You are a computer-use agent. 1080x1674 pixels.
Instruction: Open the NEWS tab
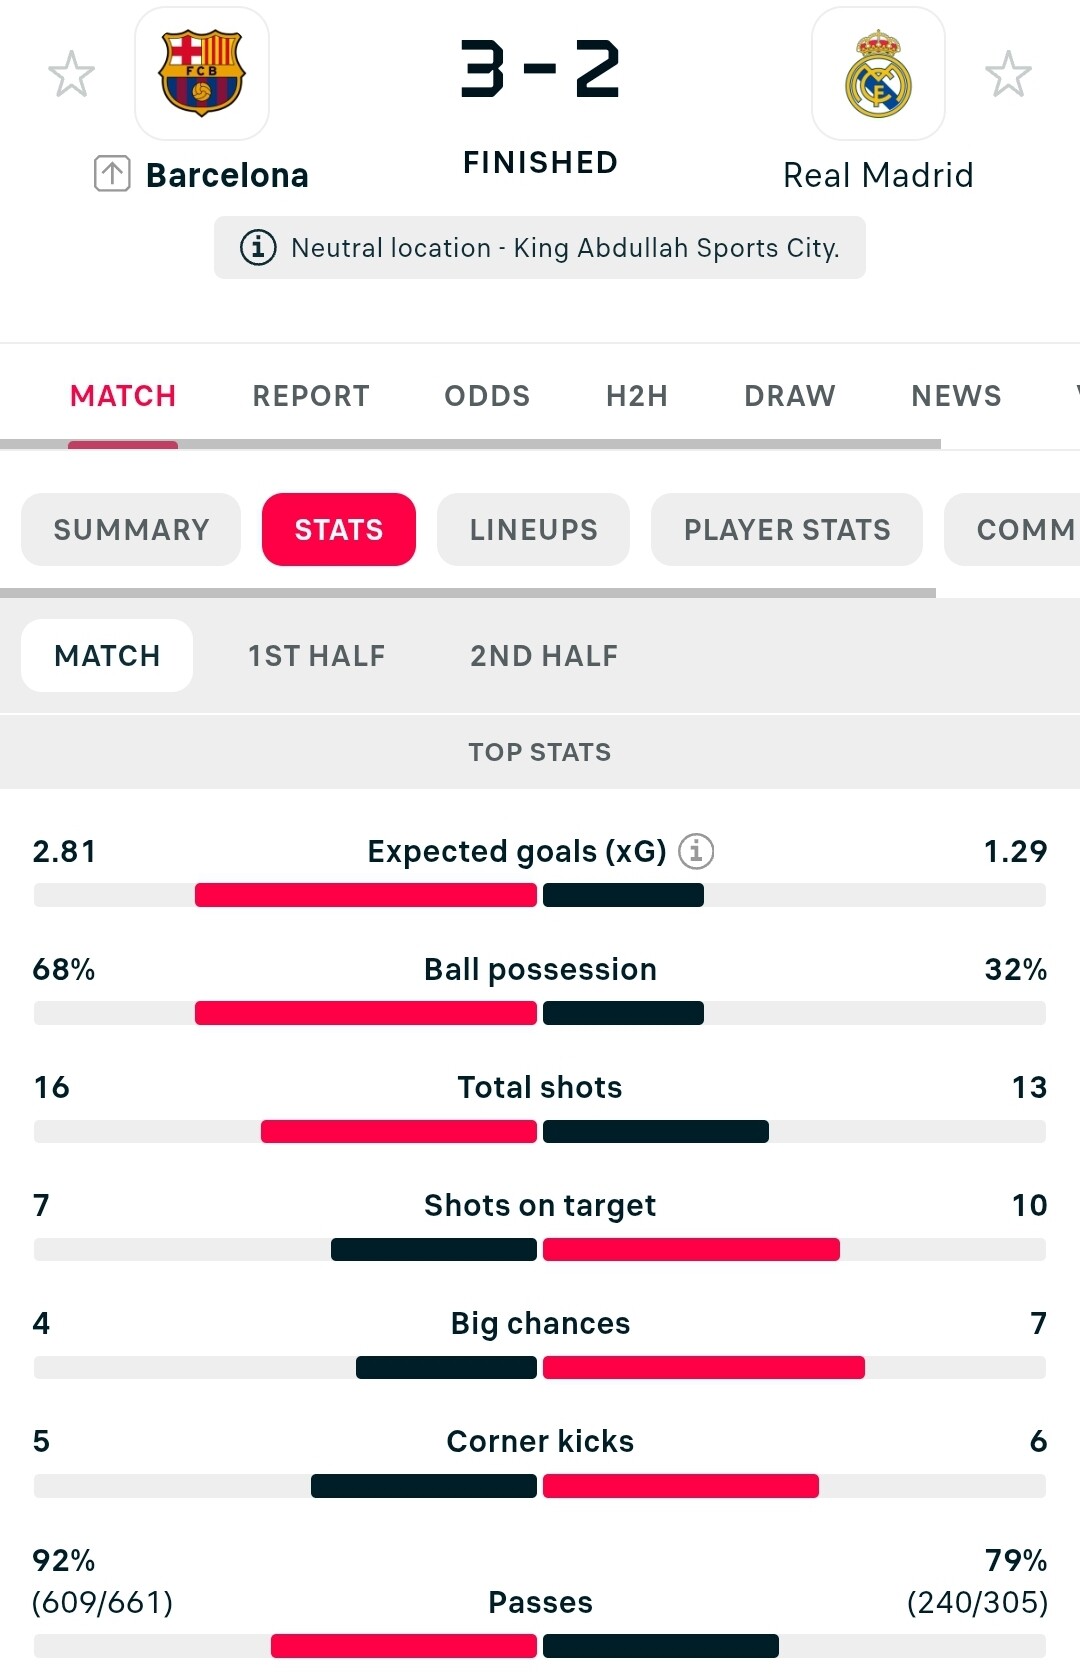pos(955,396)
